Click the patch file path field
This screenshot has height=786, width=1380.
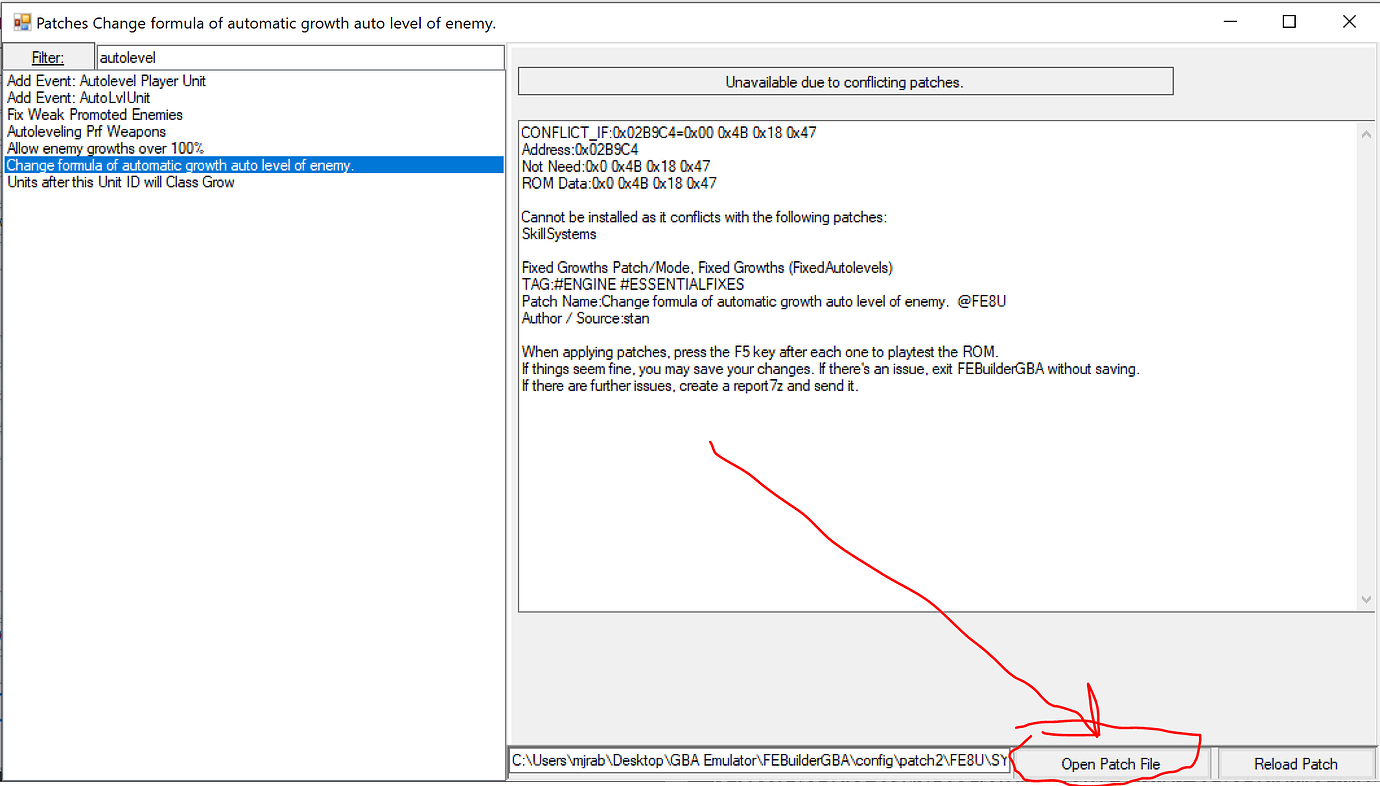(x=758, y=762)
